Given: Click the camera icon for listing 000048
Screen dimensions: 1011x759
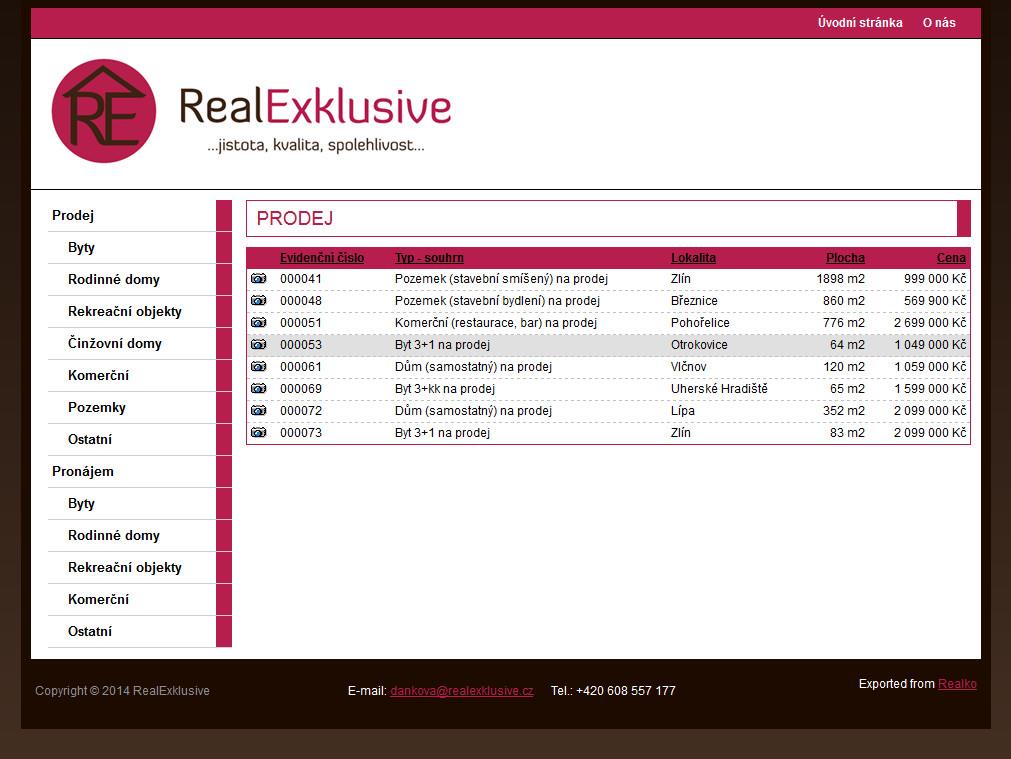Looking at the screenshot, I should point(259,301).
